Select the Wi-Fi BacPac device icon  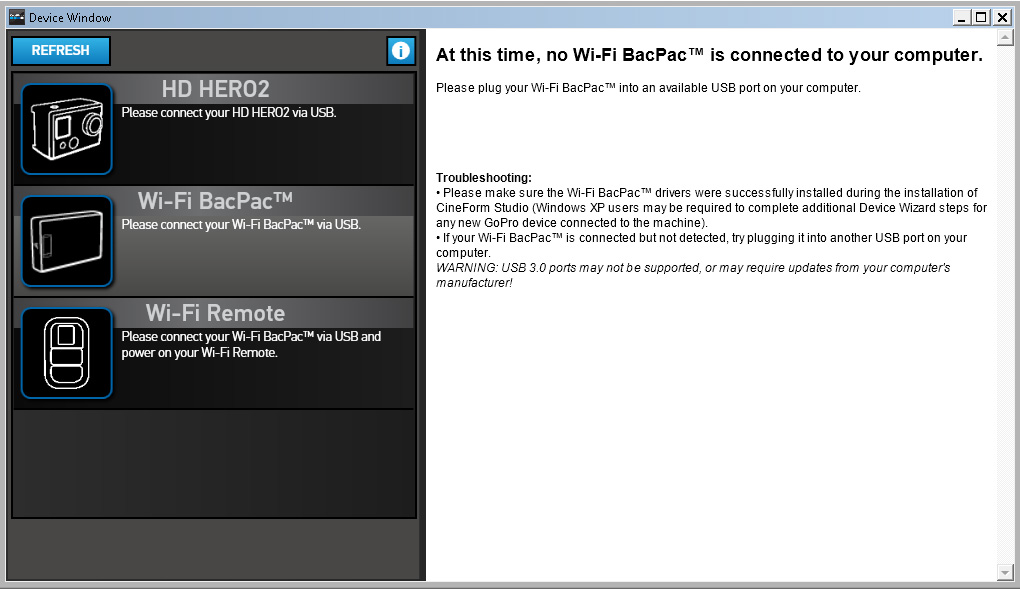click(x=67, y=241)
